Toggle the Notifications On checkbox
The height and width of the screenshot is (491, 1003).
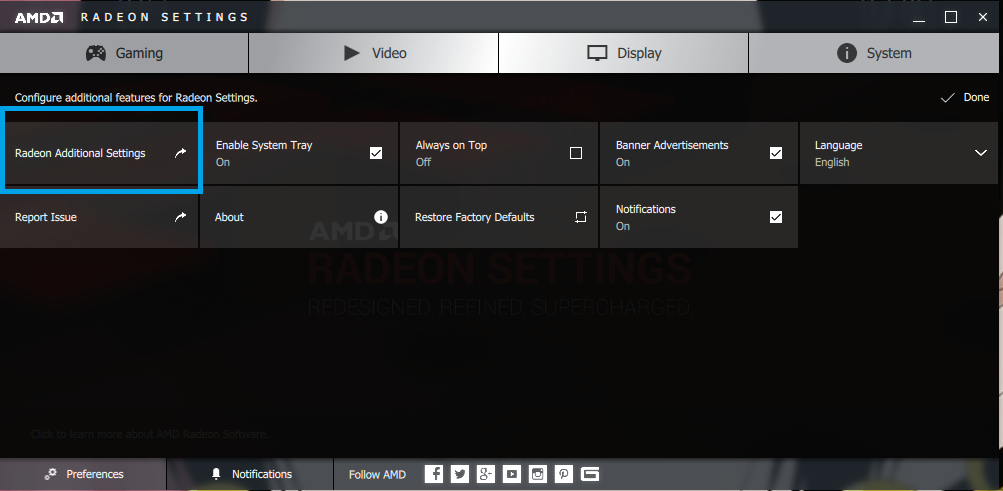tap(776, 217)
